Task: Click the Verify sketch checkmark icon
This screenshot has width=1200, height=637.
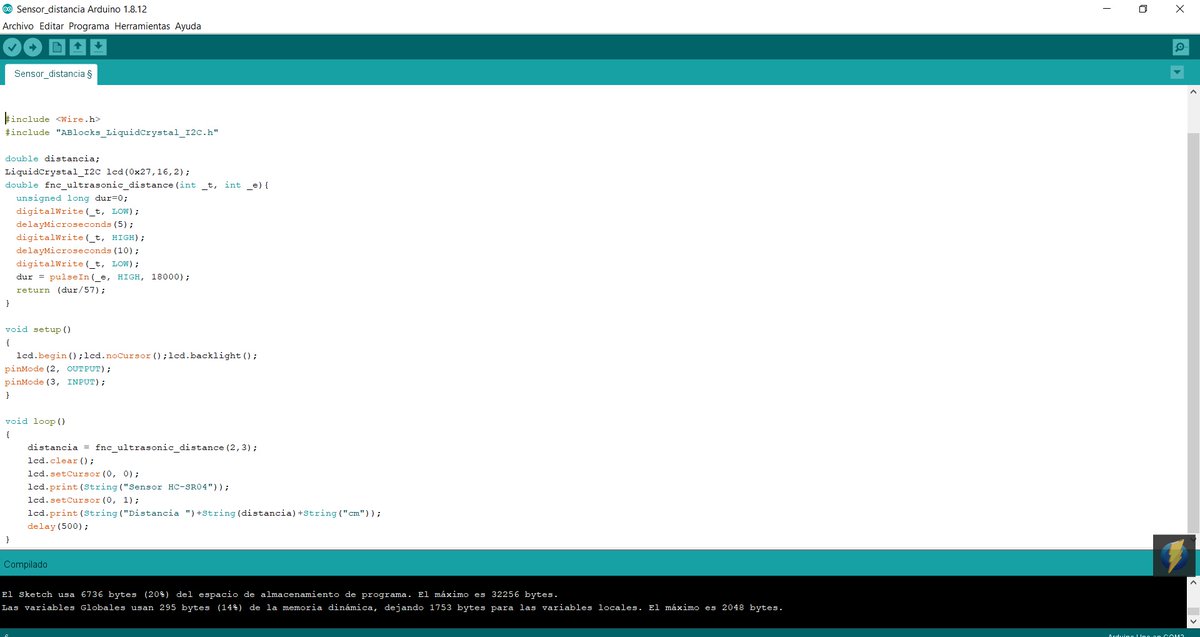Action: click(x=12, y=47)
